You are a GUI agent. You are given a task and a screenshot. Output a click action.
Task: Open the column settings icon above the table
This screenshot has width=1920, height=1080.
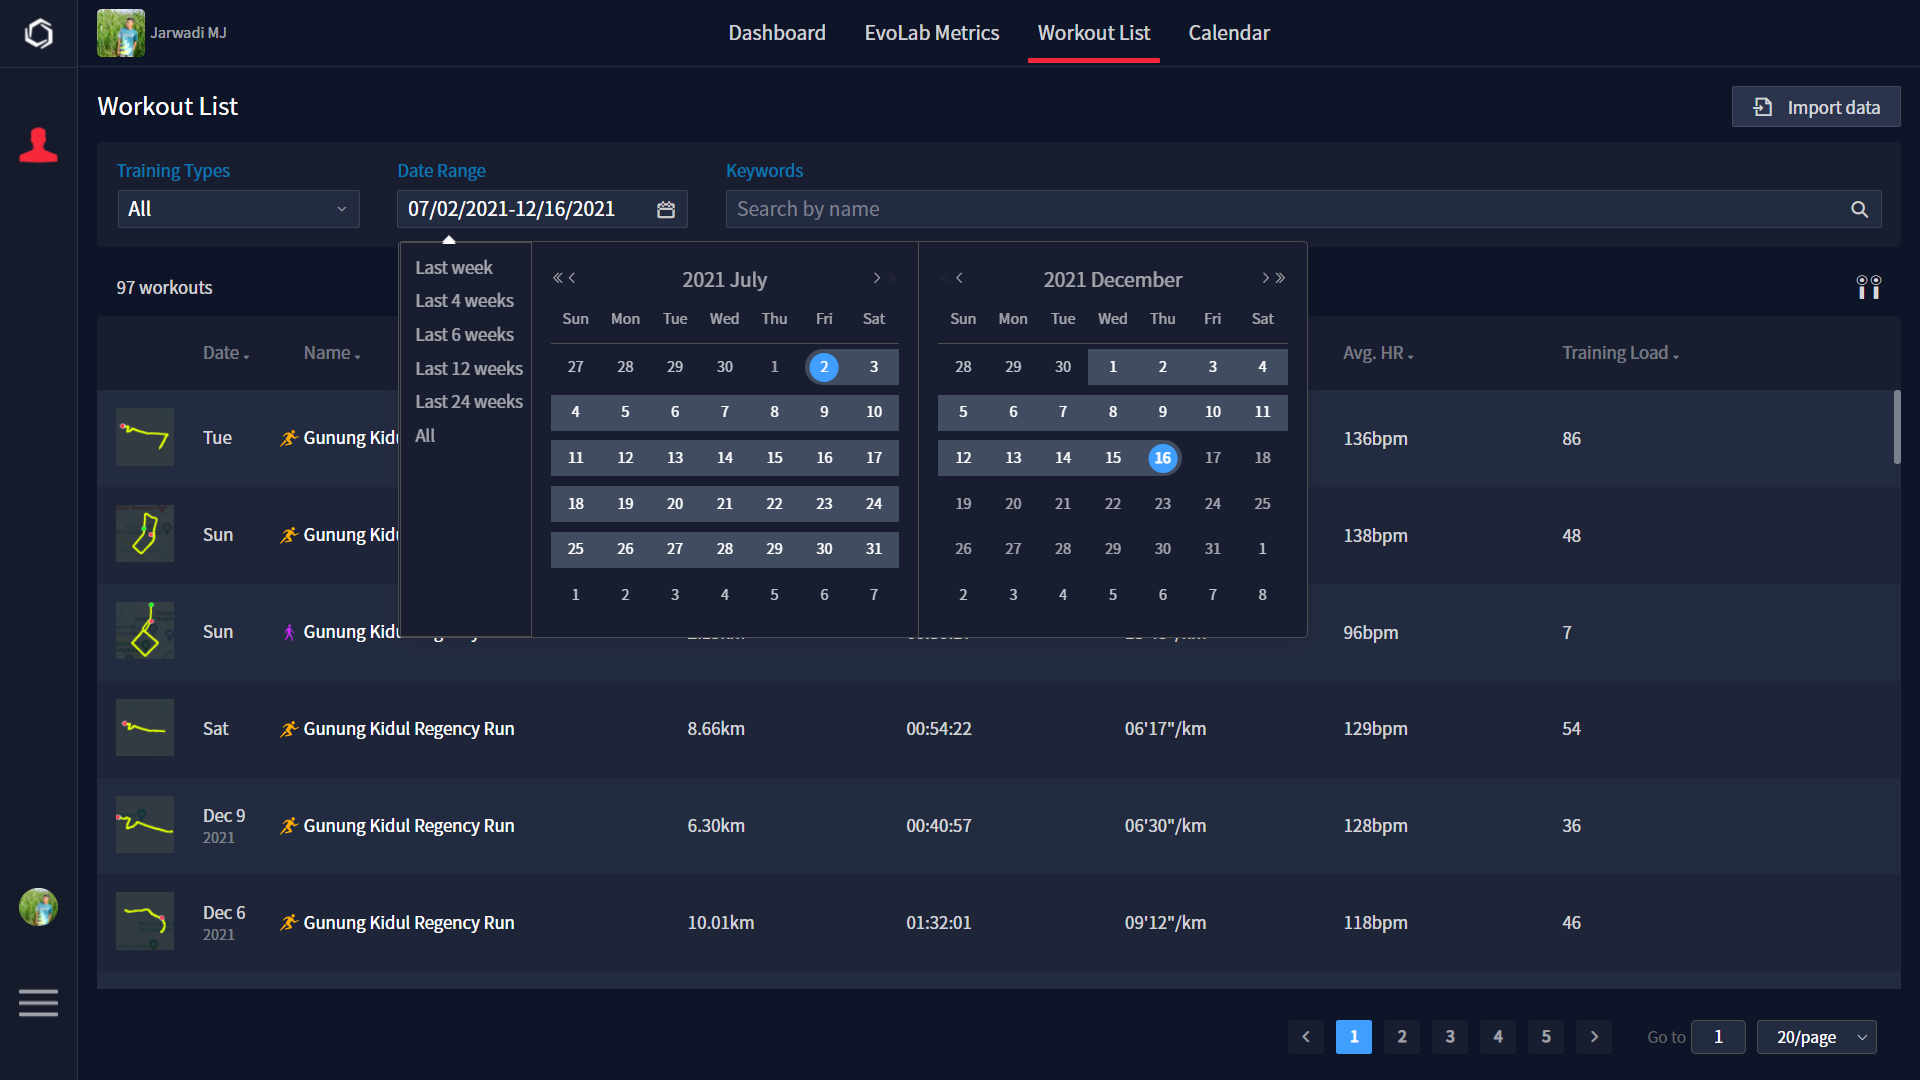pyautogui.click(x=1868, y=288)
